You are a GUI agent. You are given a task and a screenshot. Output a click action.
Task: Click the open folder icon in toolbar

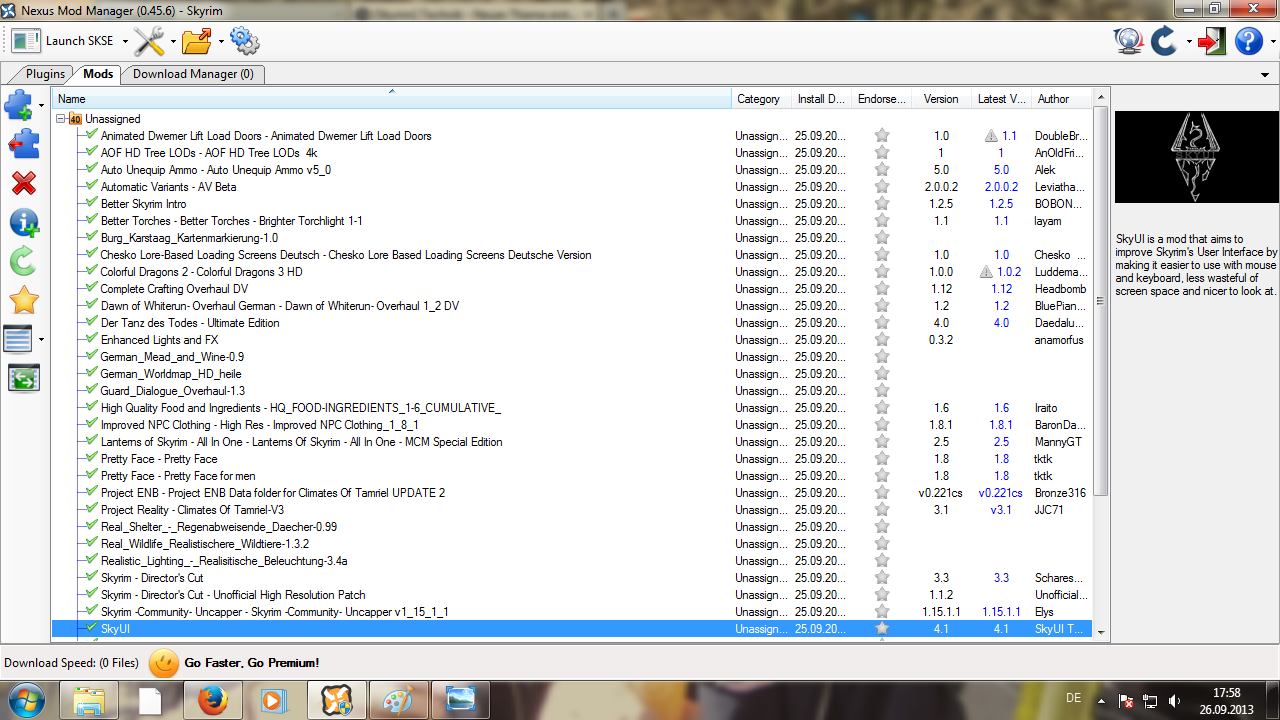197,41
